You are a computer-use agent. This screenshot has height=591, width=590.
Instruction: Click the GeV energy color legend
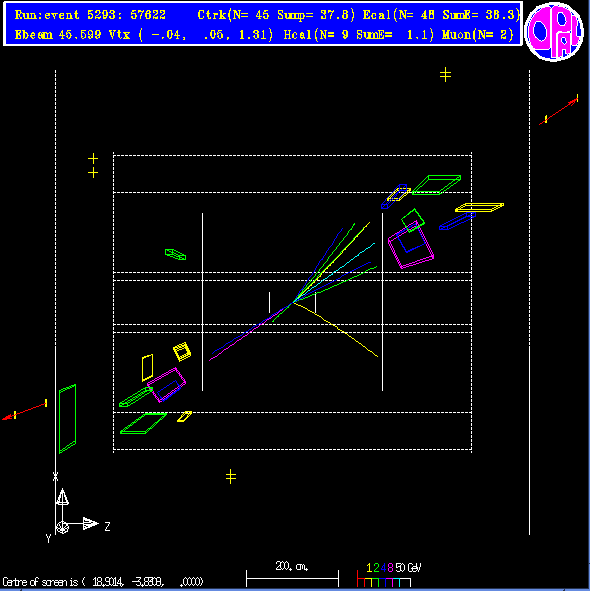coord(388,574)
